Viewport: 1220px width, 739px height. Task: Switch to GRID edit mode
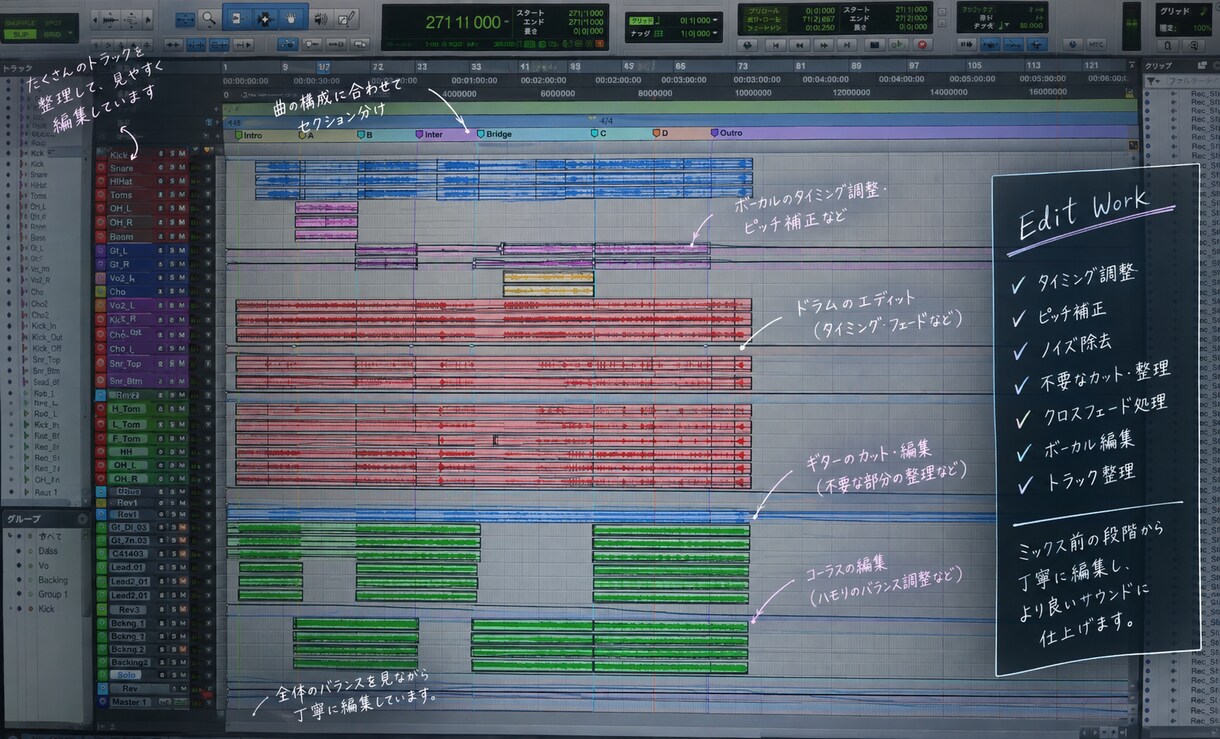tap(52, 33)
